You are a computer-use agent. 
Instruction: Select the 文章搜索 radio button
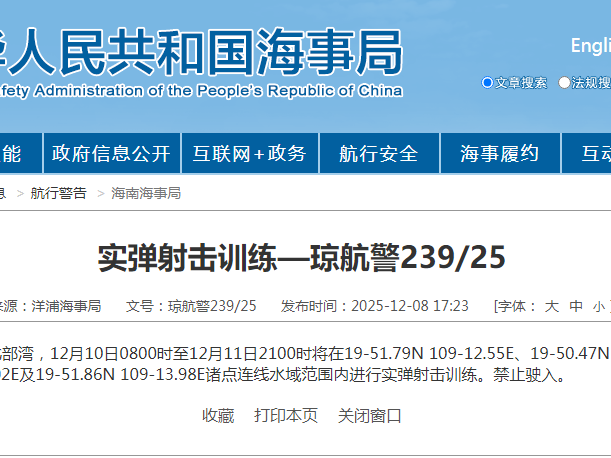[x=488, y=83]
